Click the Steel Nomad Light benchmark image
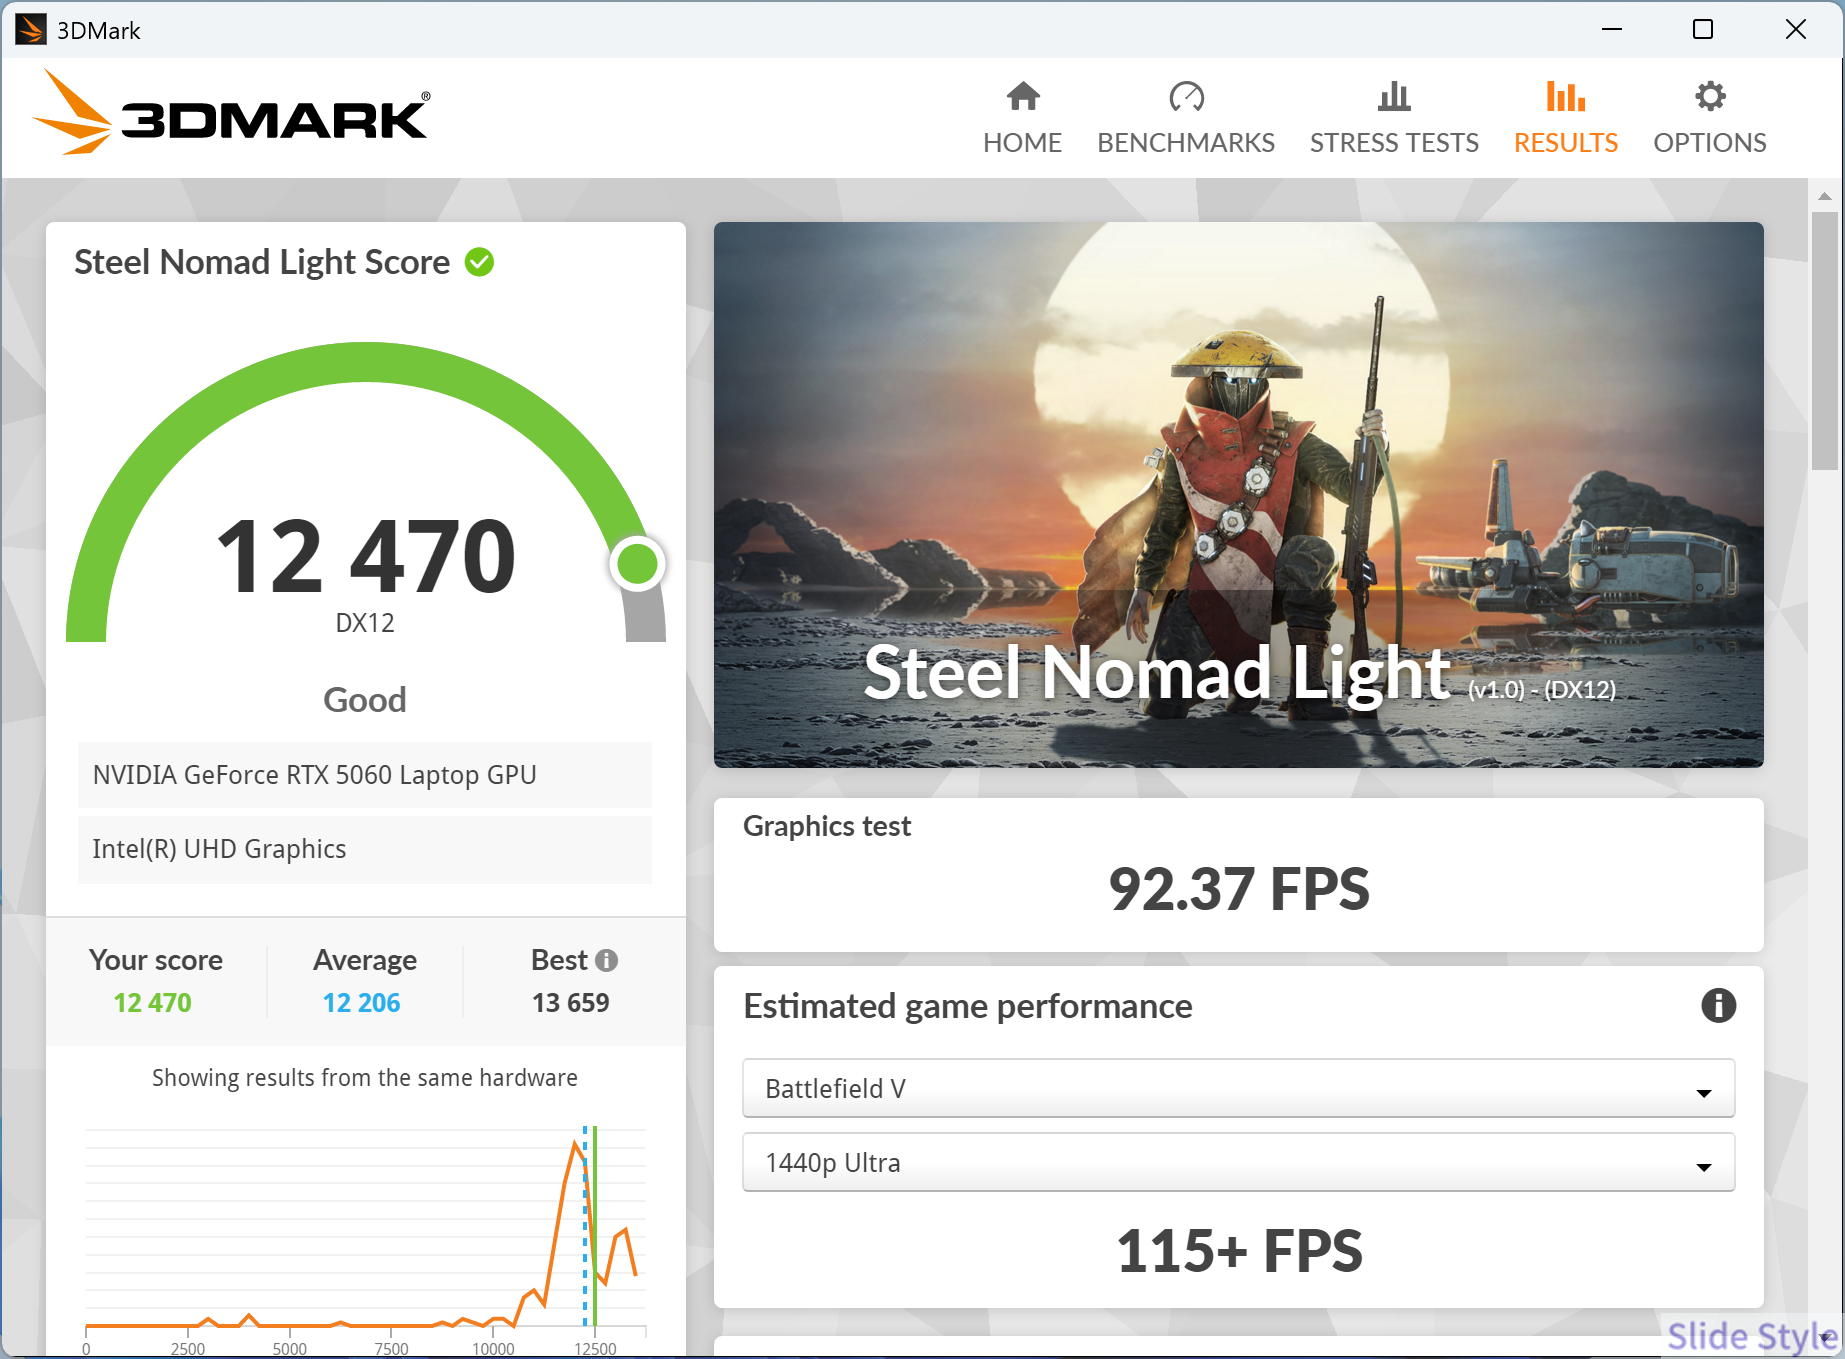Image resolution: width=1845 pixels, height=1359 pixels. tap(1238, 495)
